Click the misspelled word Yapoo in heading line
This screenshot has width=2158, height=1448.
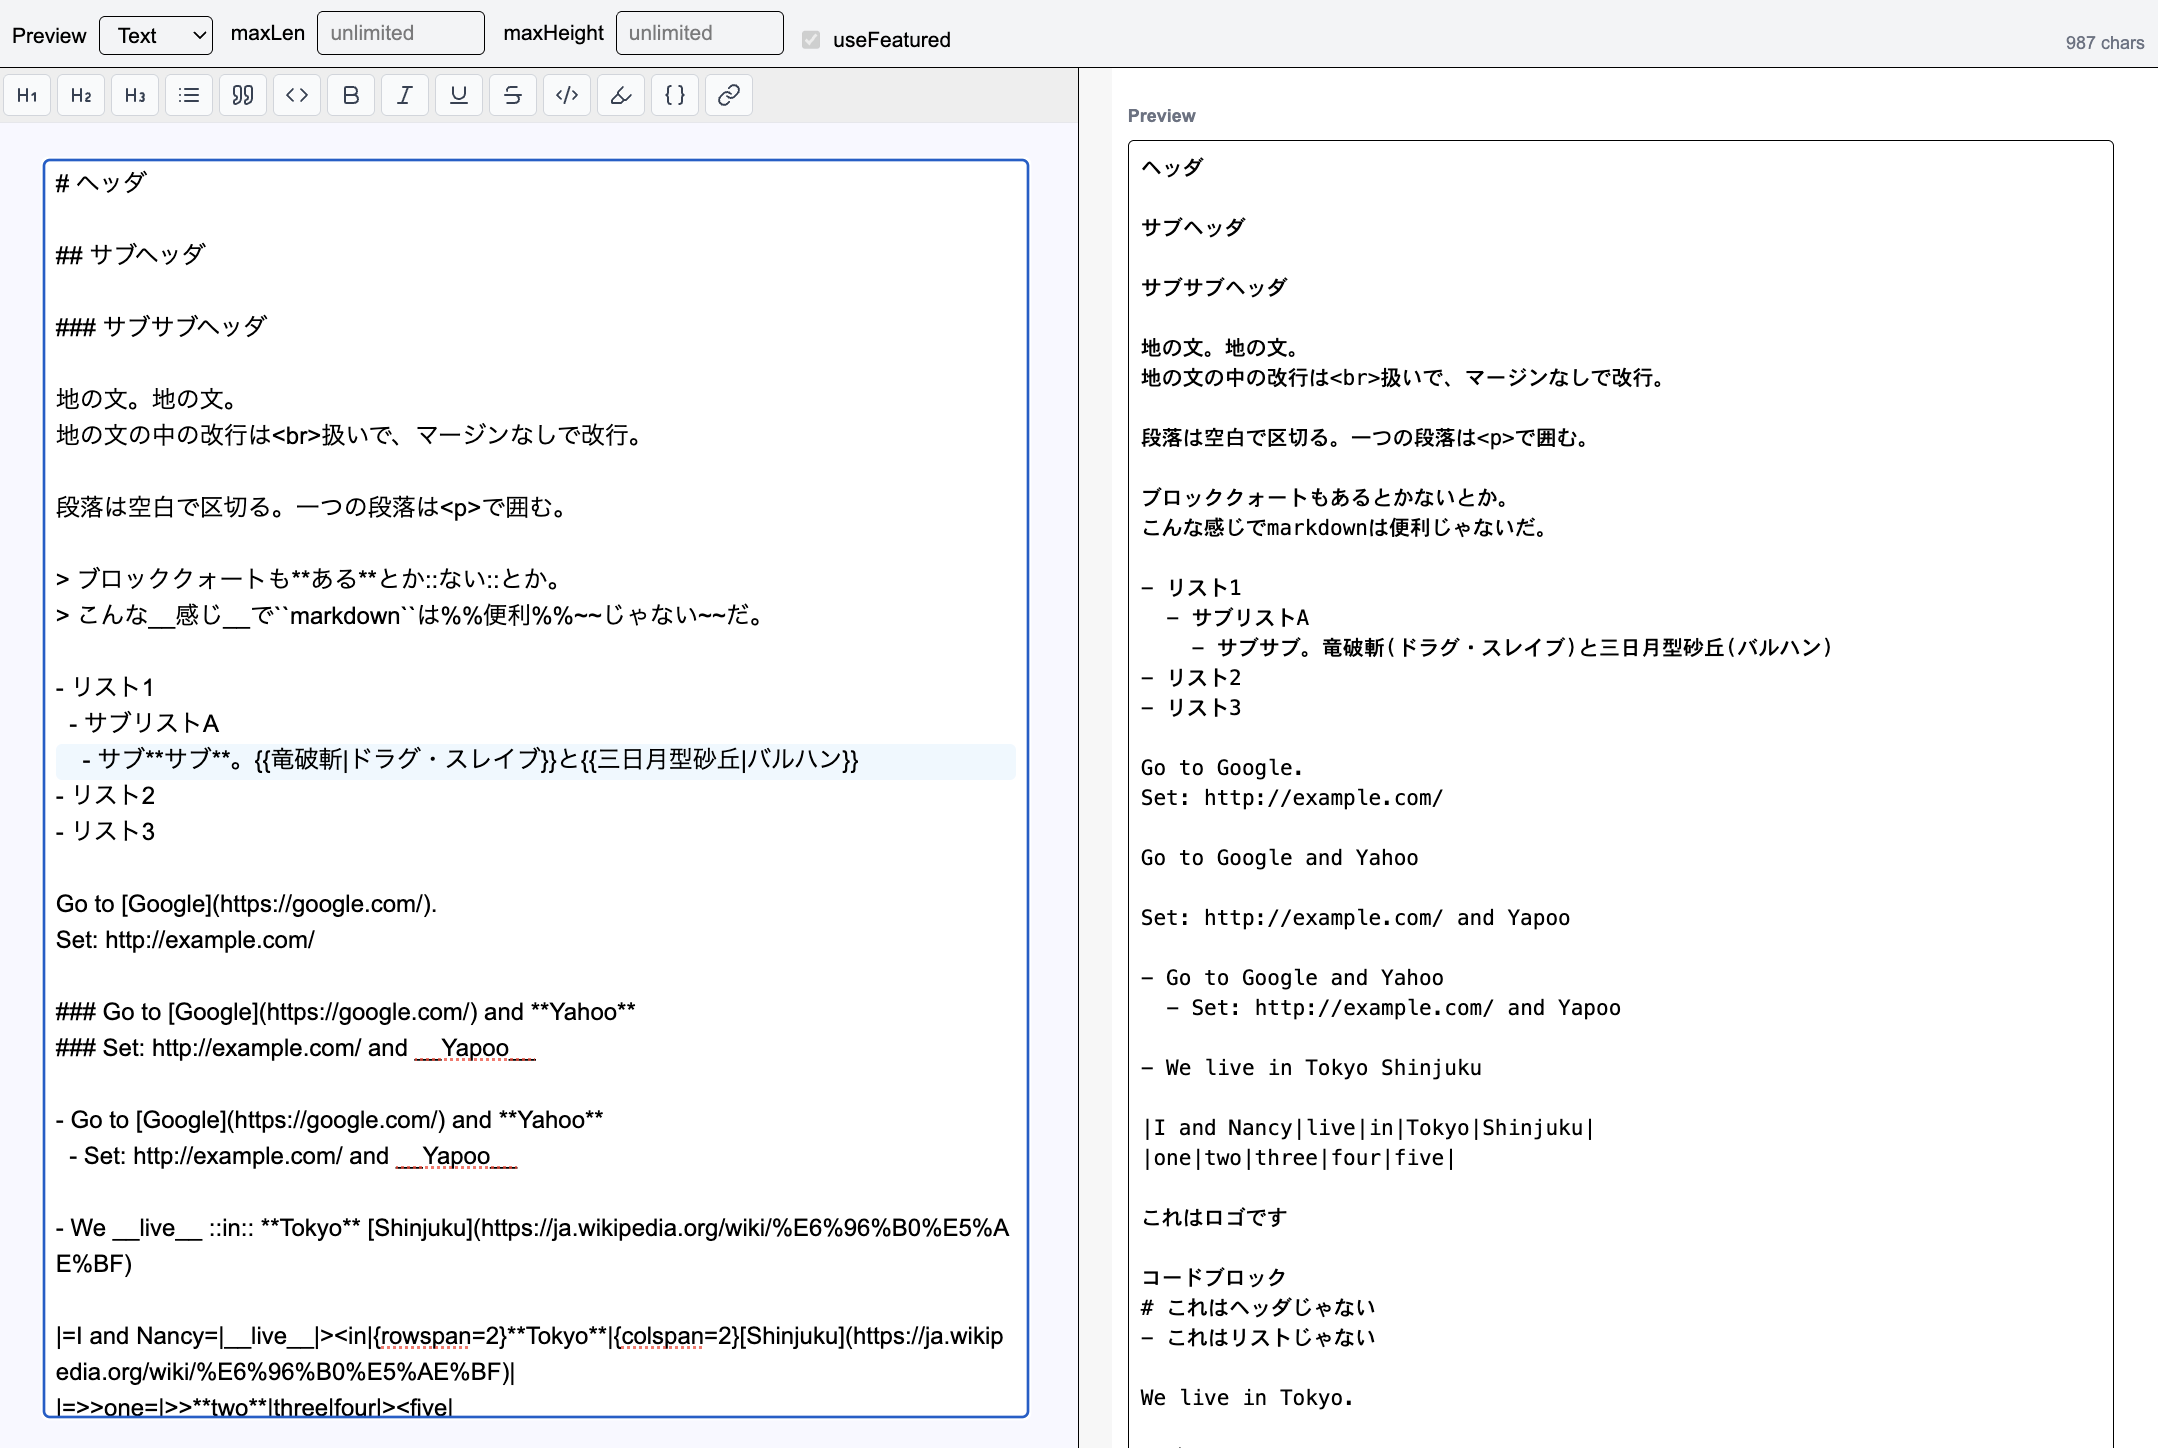coord(475,1048)
